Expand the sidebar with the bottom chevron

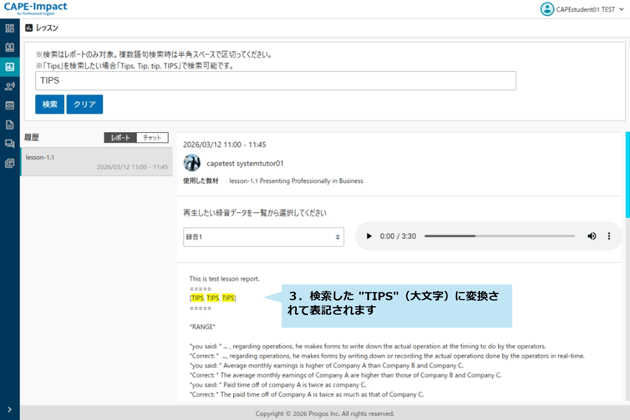pos(10,410)
